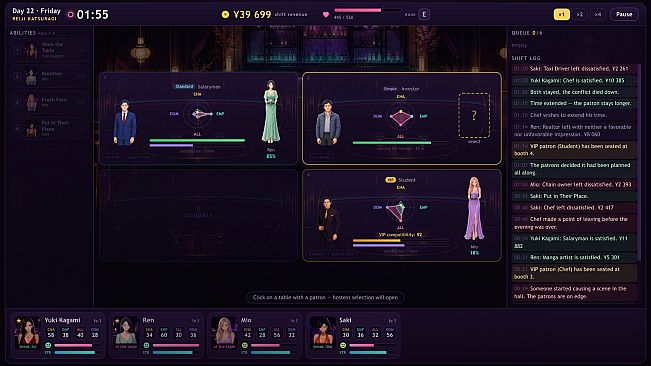Click Saki's DOM stat 56
This screenshot has height=366, width=651.
click(390, 333)
